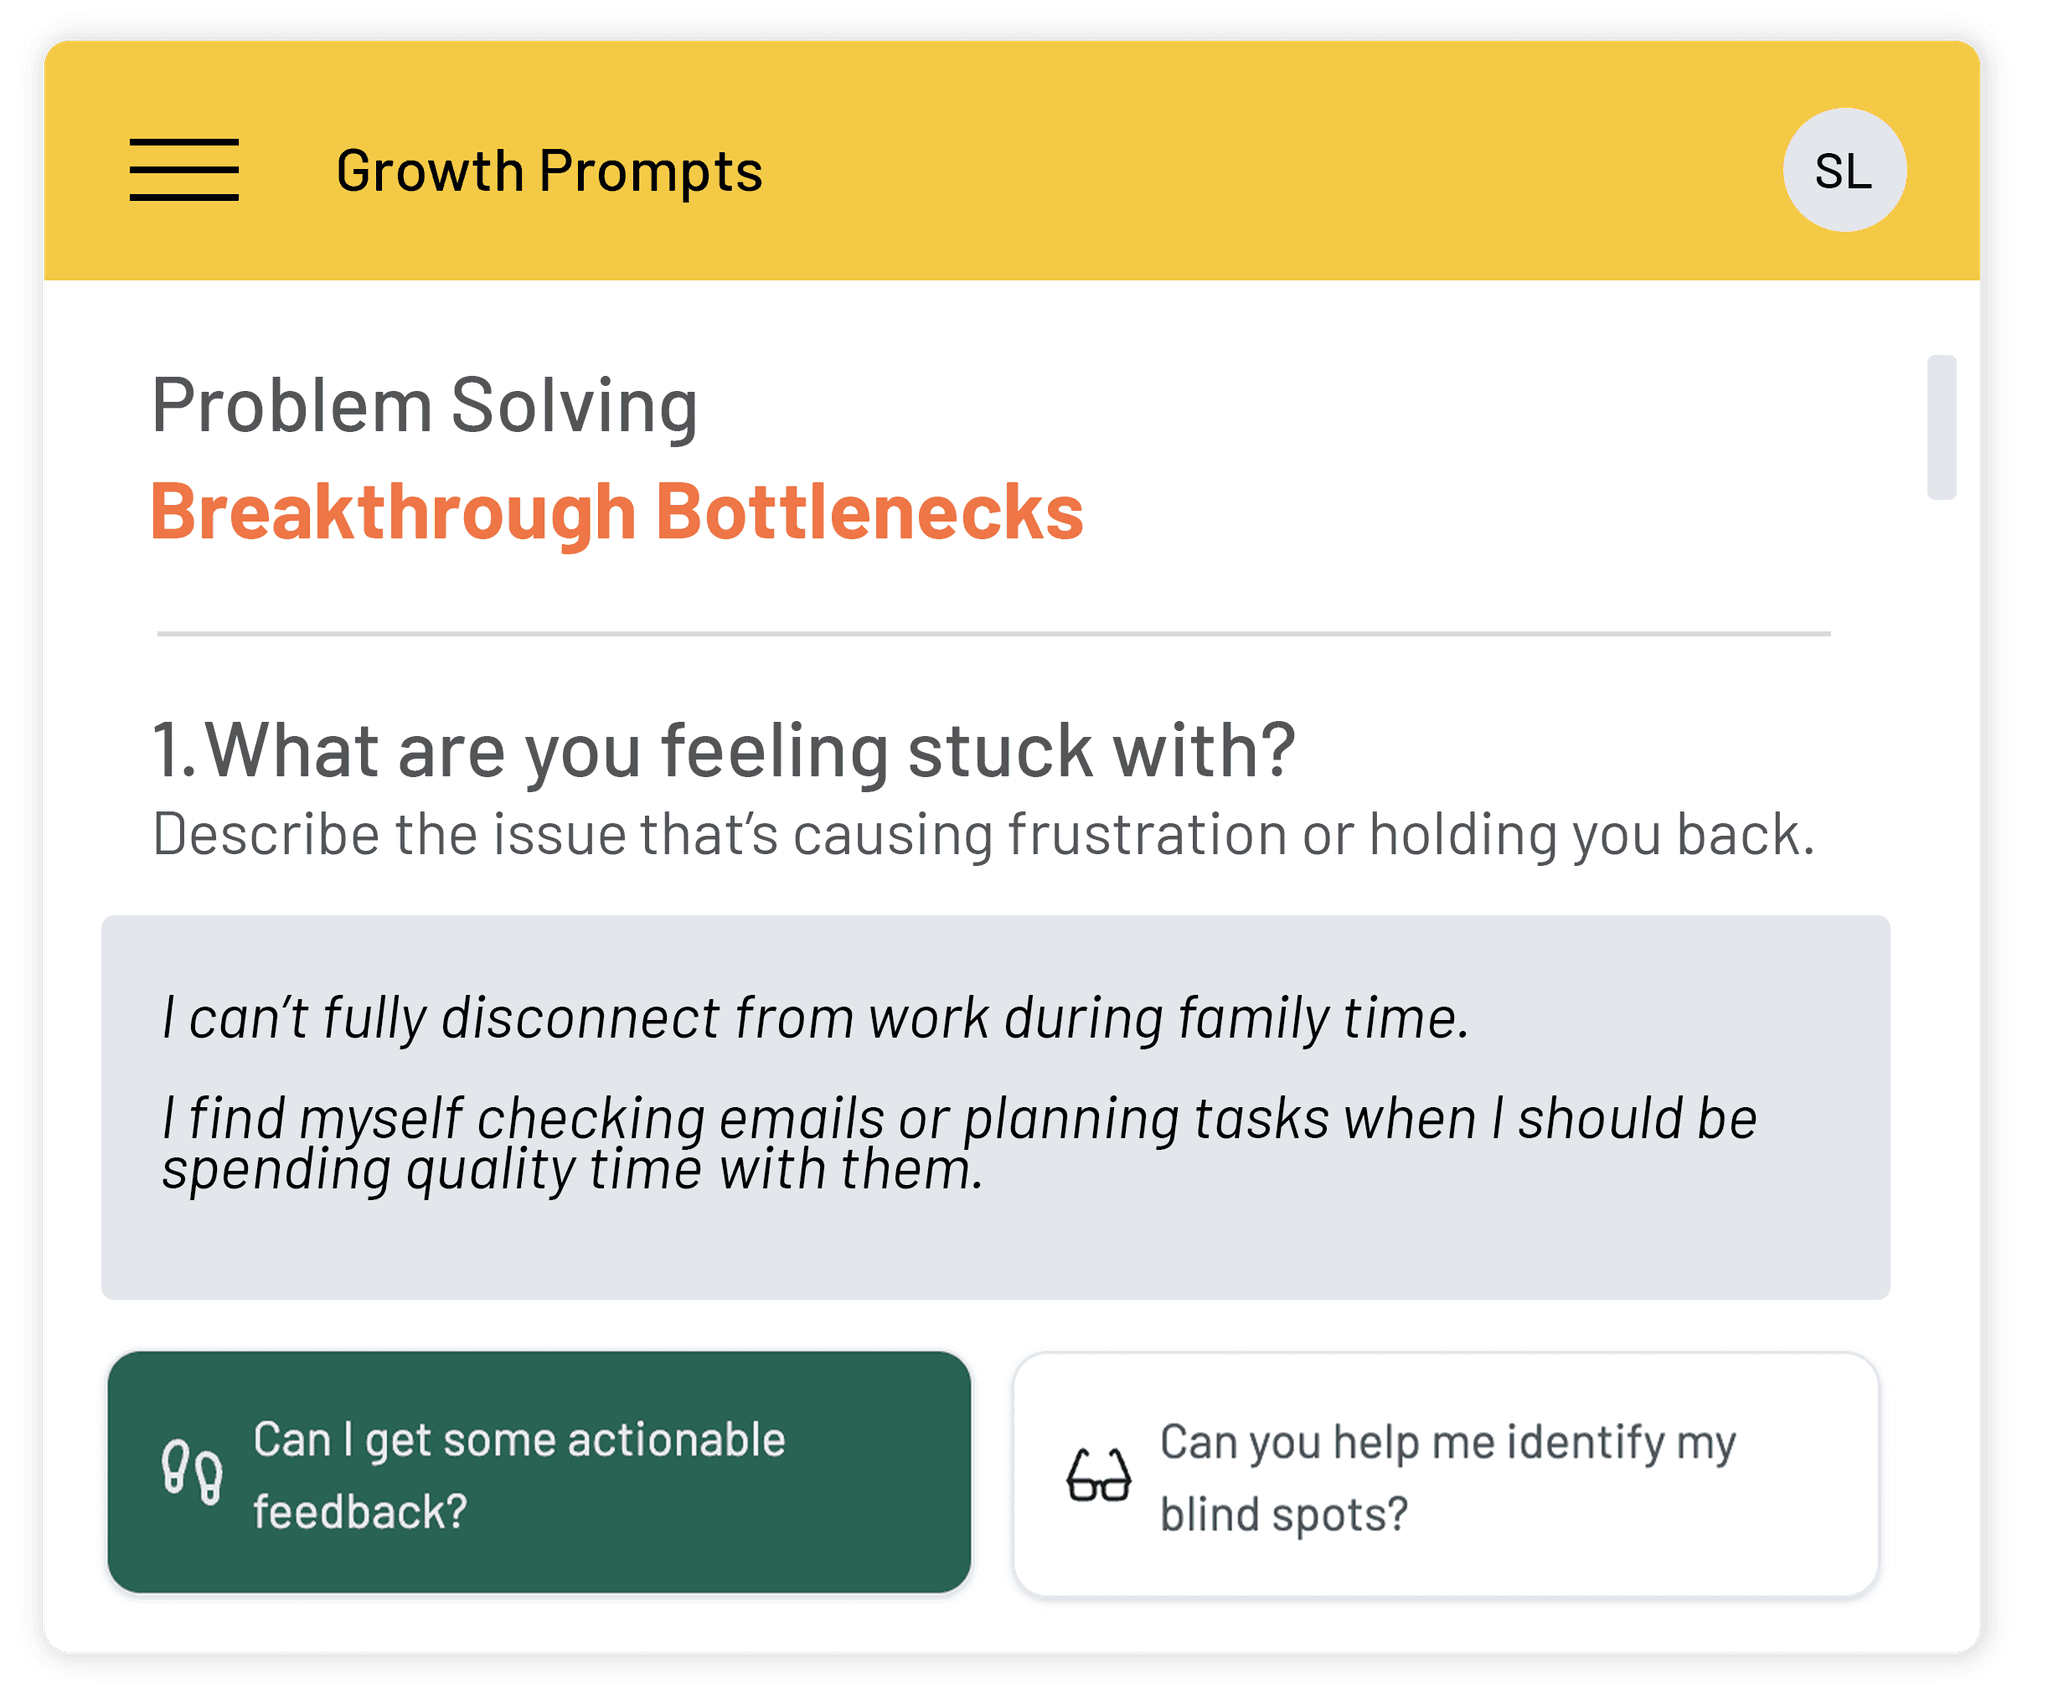Click the divider line under Breakthrough Bottlenecks

click(x=993, y=634)
